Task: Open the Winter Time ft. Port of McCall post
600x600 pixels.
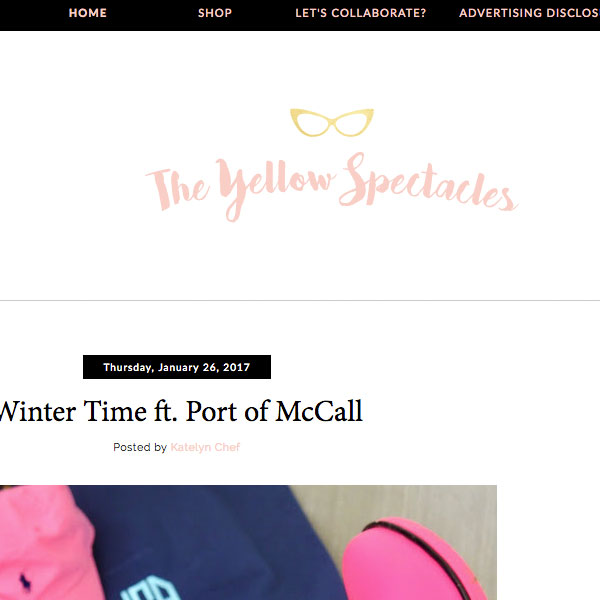Action: 181,411
